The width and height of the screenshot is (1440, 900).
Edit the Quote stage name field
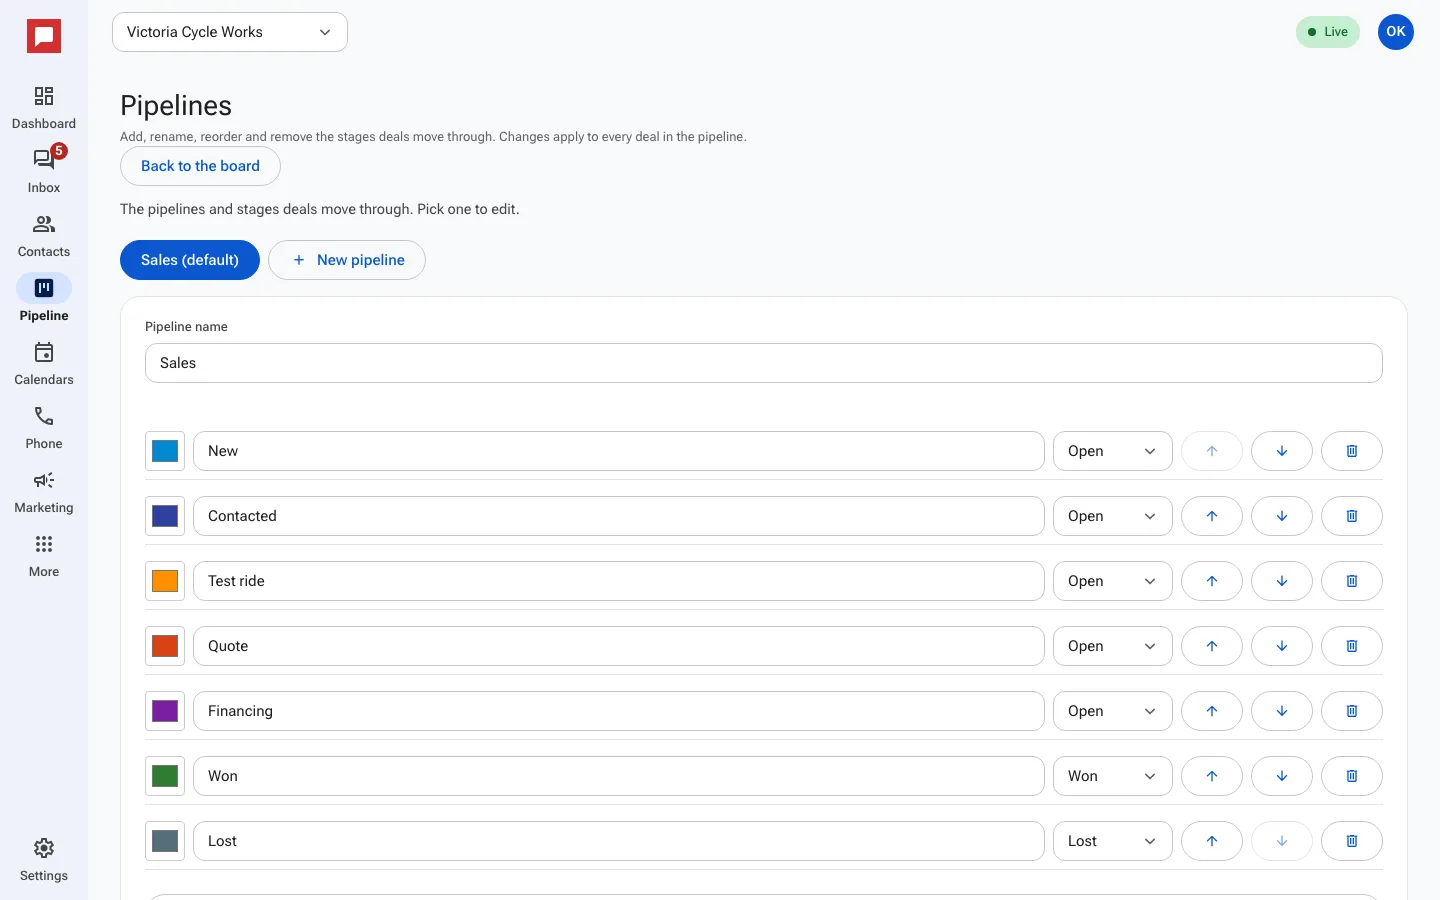[619, 646]
